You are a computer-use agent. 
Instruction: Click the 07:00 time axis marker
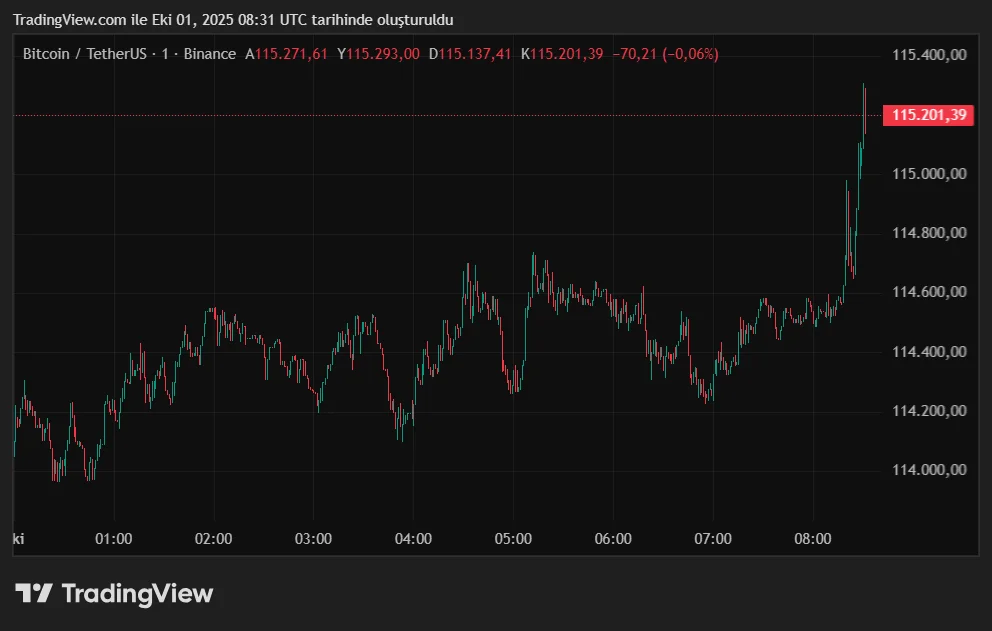pos(713,538)
